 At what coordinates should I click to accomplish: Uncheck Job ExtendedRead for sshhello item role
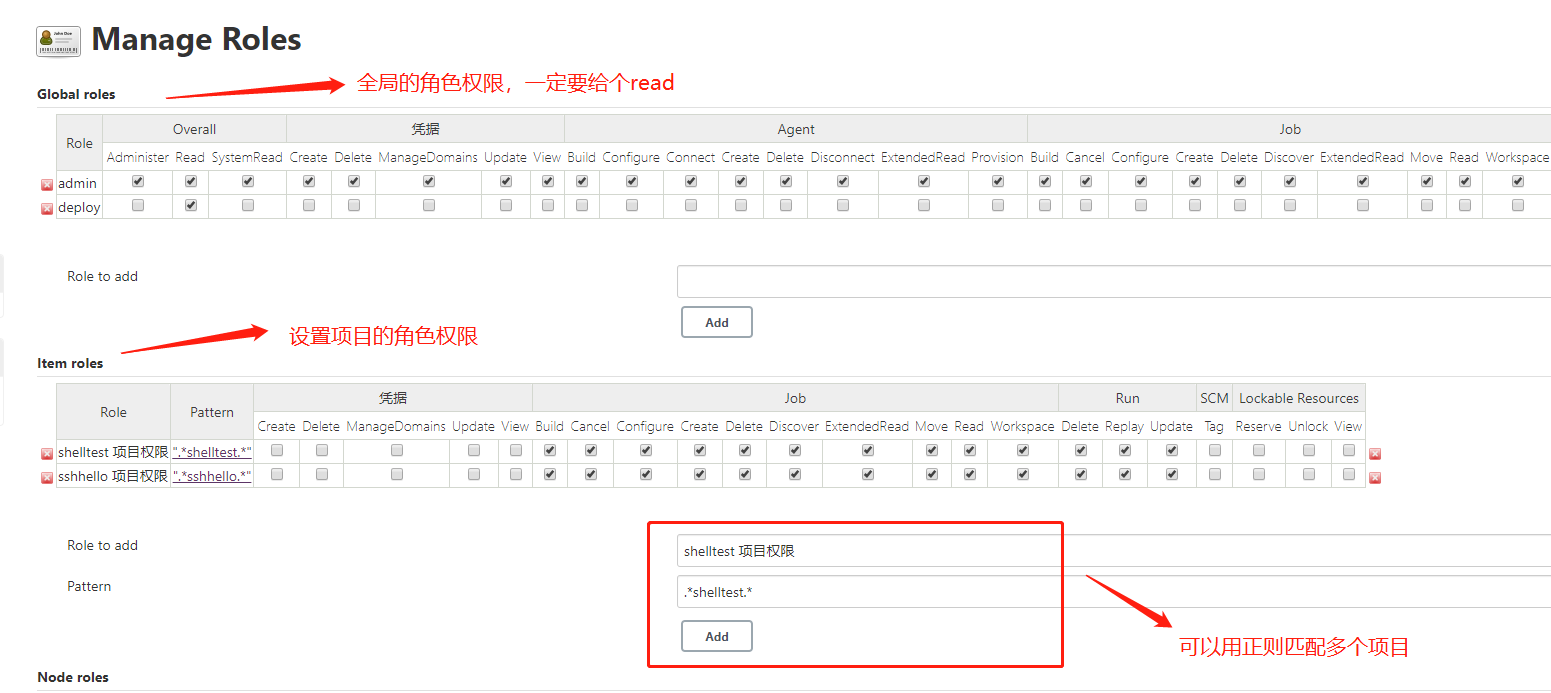(868, 474)
